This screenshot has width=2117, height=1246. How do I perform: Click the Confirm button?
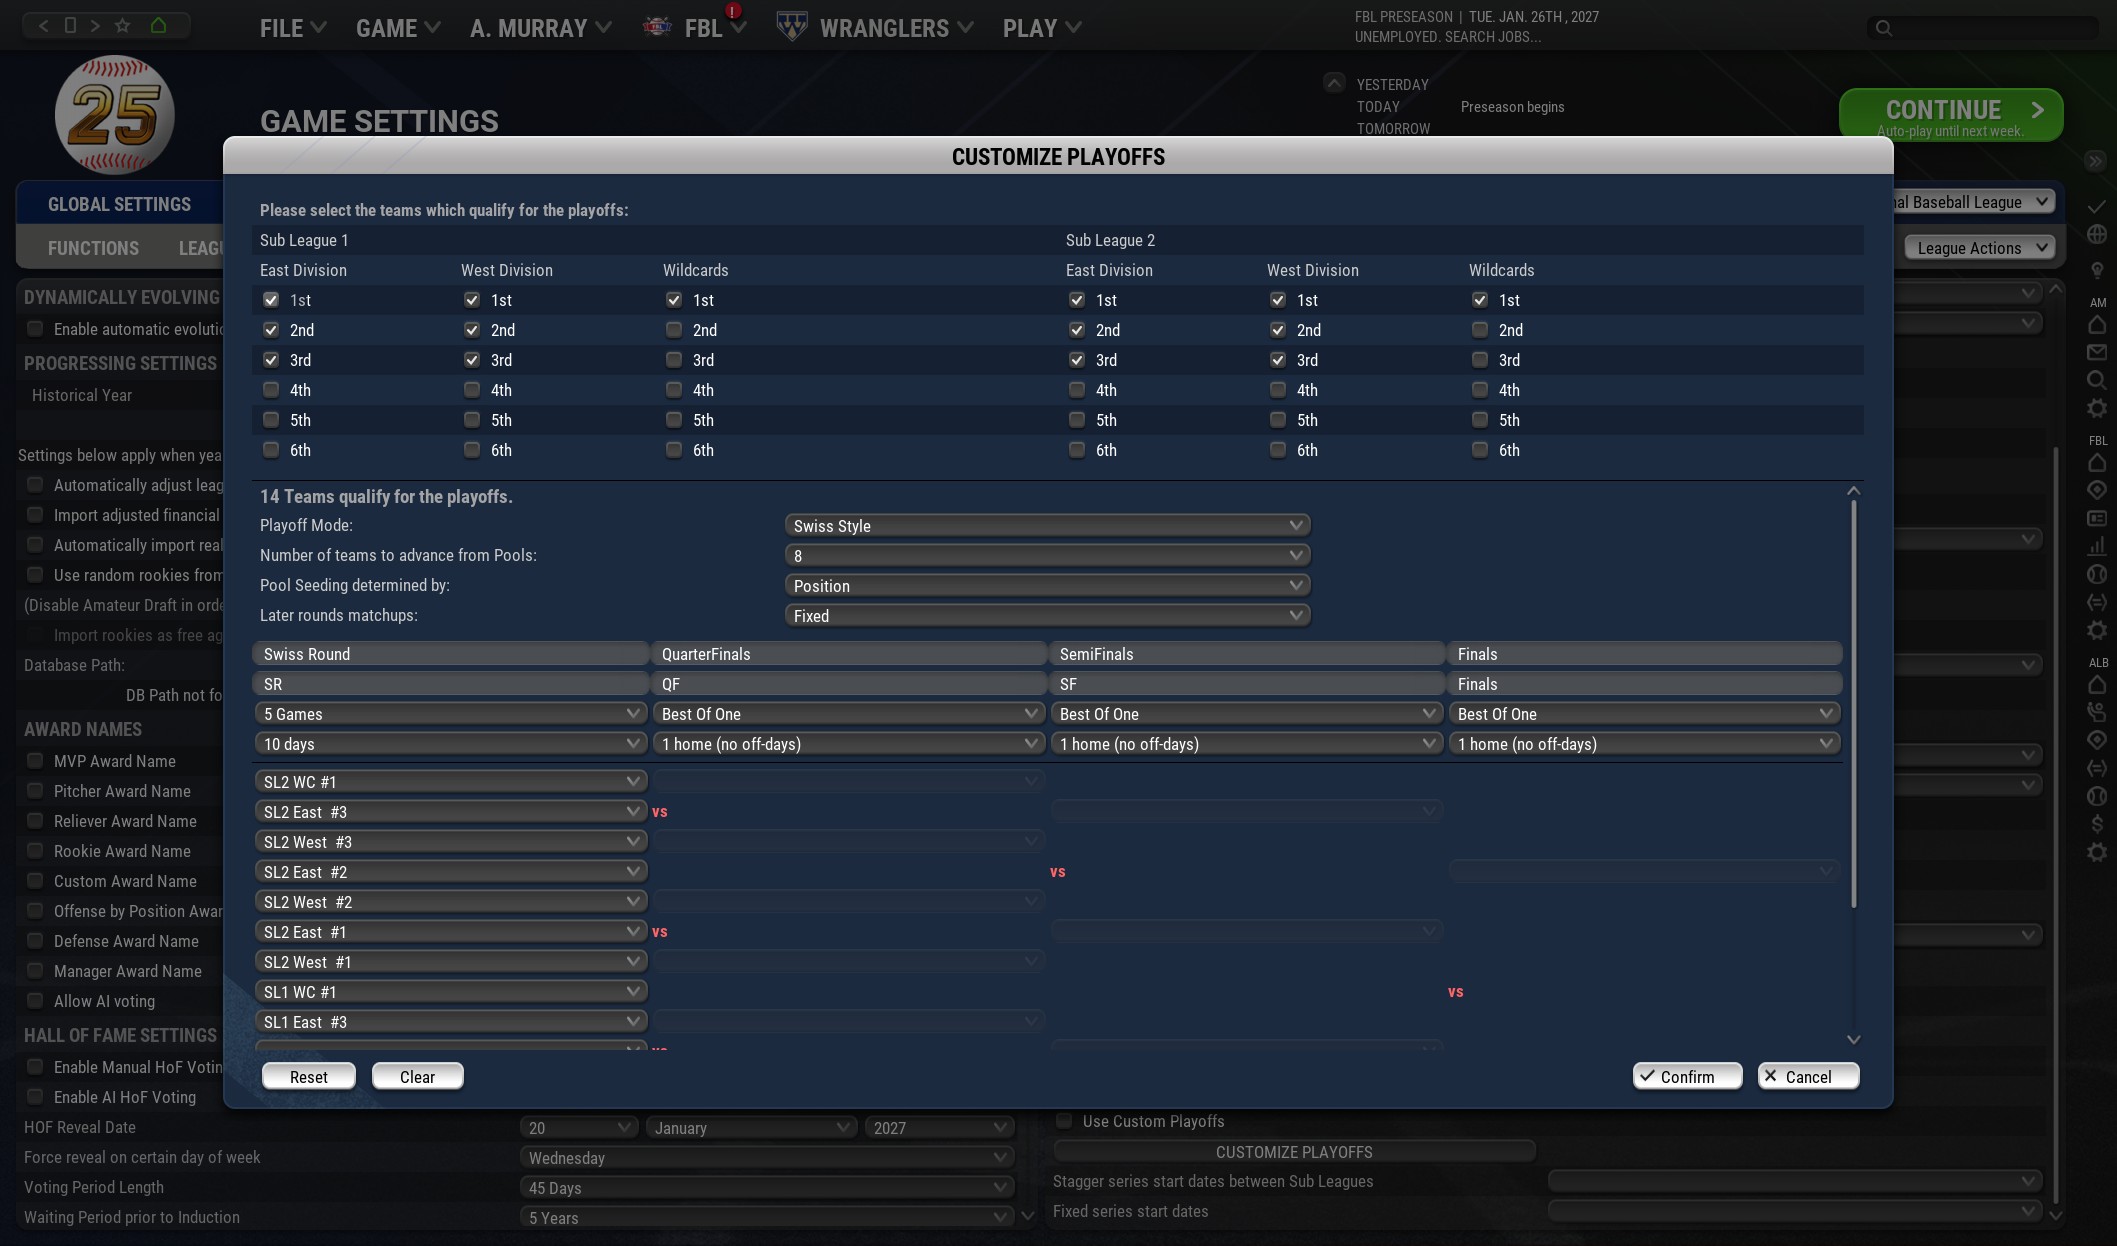[x=1687, y=1077]
